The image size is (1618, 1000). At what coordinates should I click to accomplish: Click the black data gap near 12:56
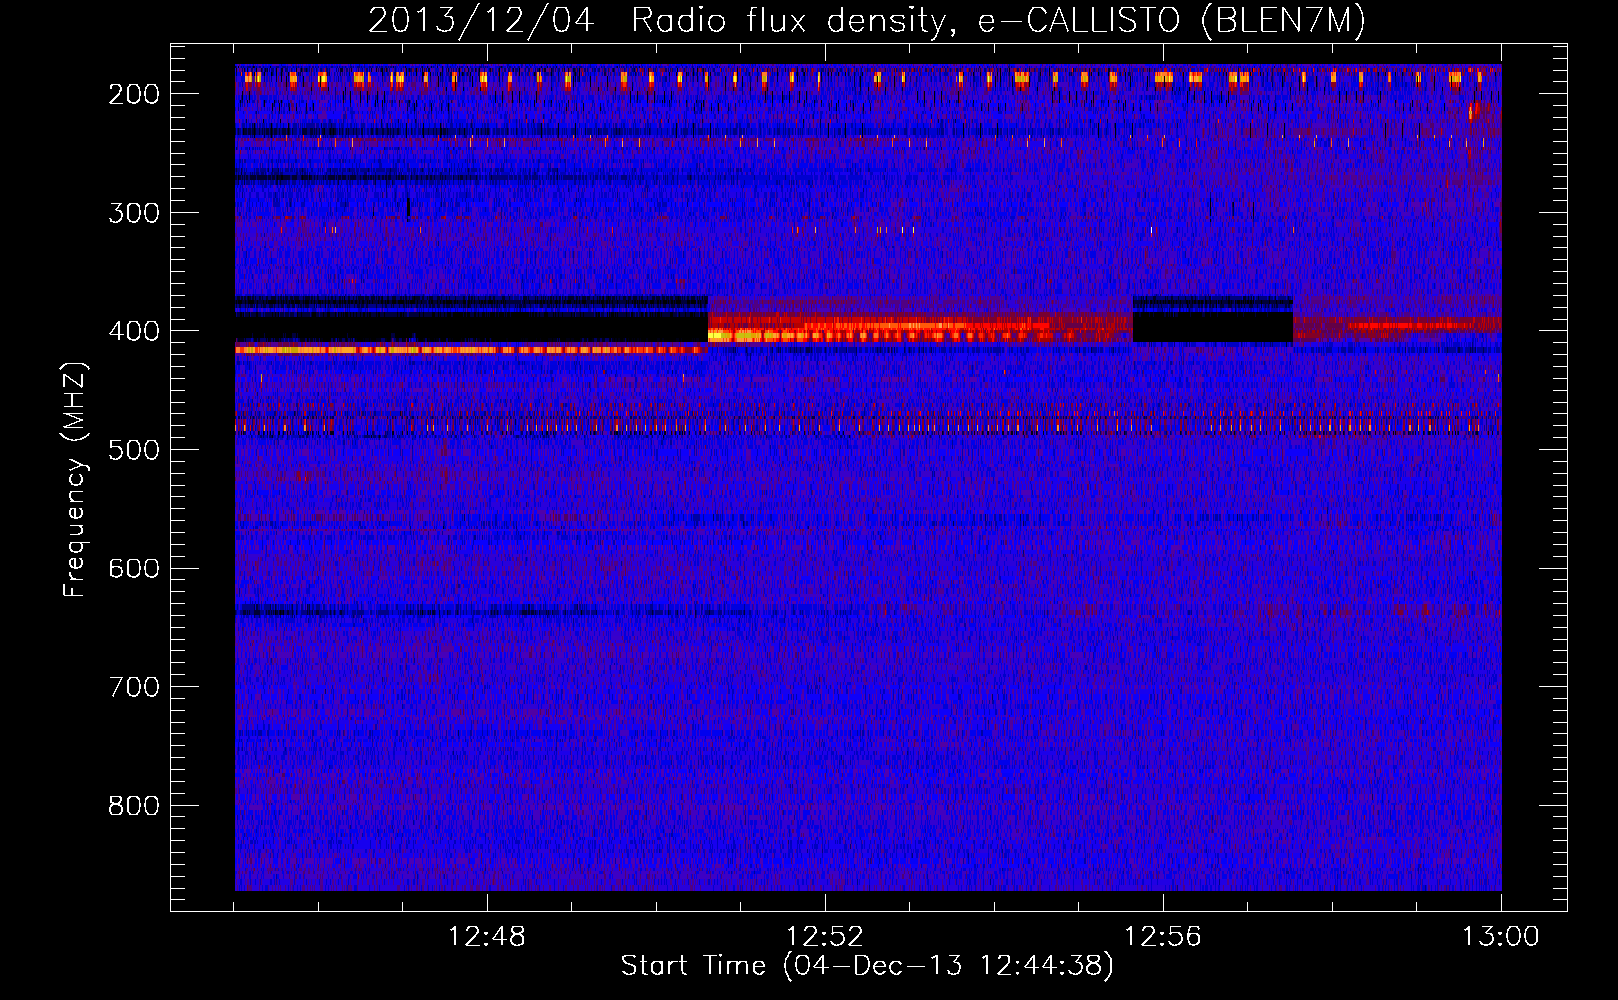pos(1213,326)
